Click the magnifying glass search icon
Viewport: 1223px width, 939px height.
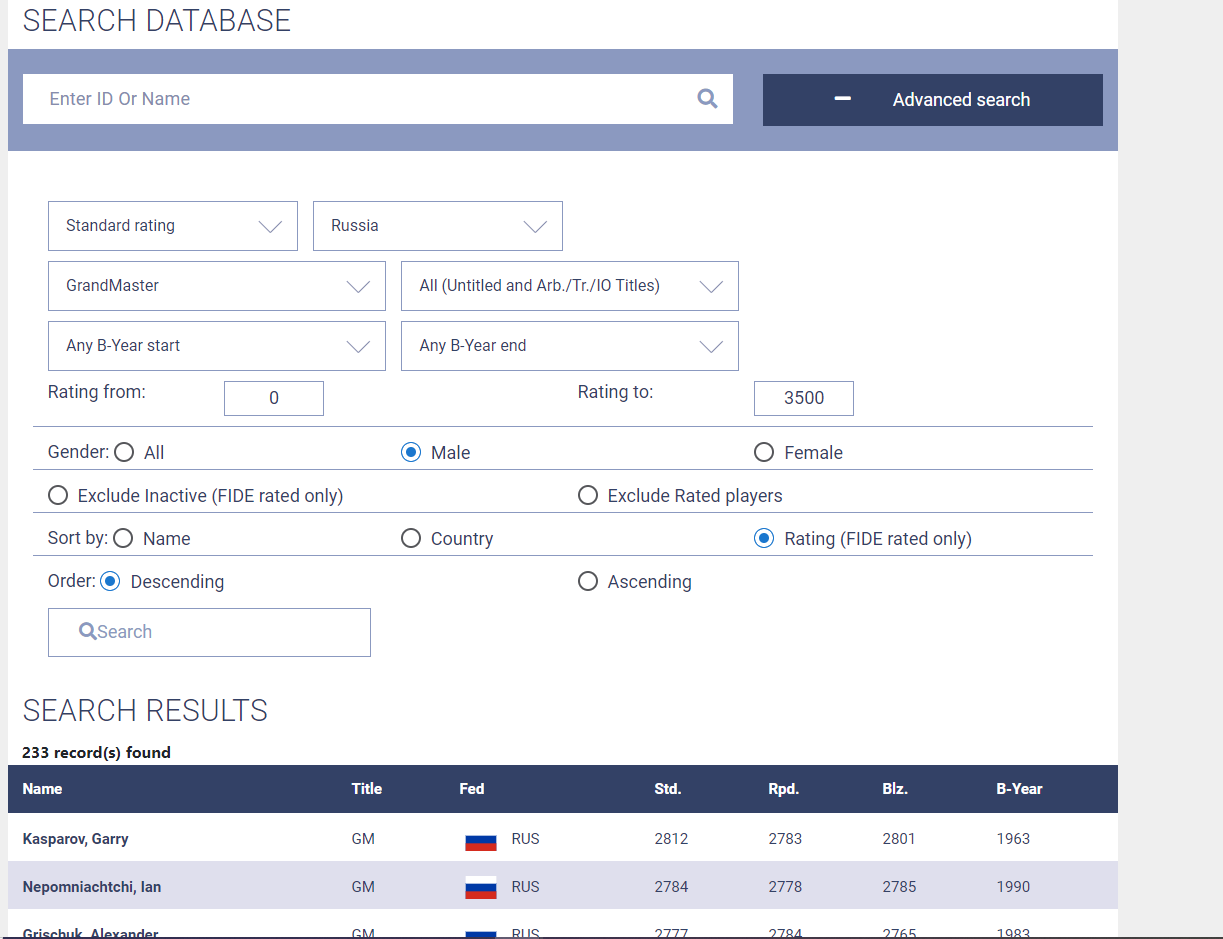[707, 99]
